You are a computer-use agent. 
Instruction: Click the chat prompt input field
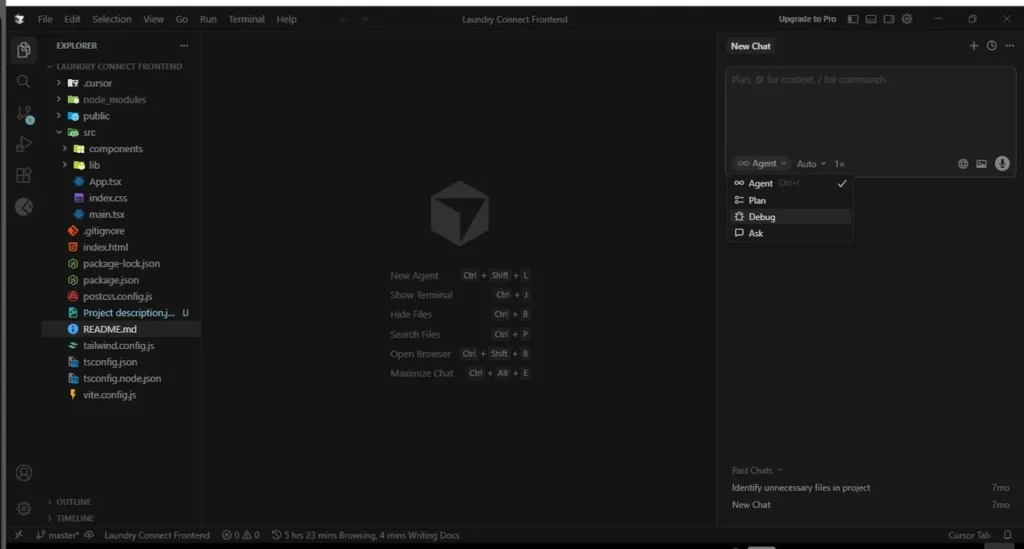click(871, 111)
